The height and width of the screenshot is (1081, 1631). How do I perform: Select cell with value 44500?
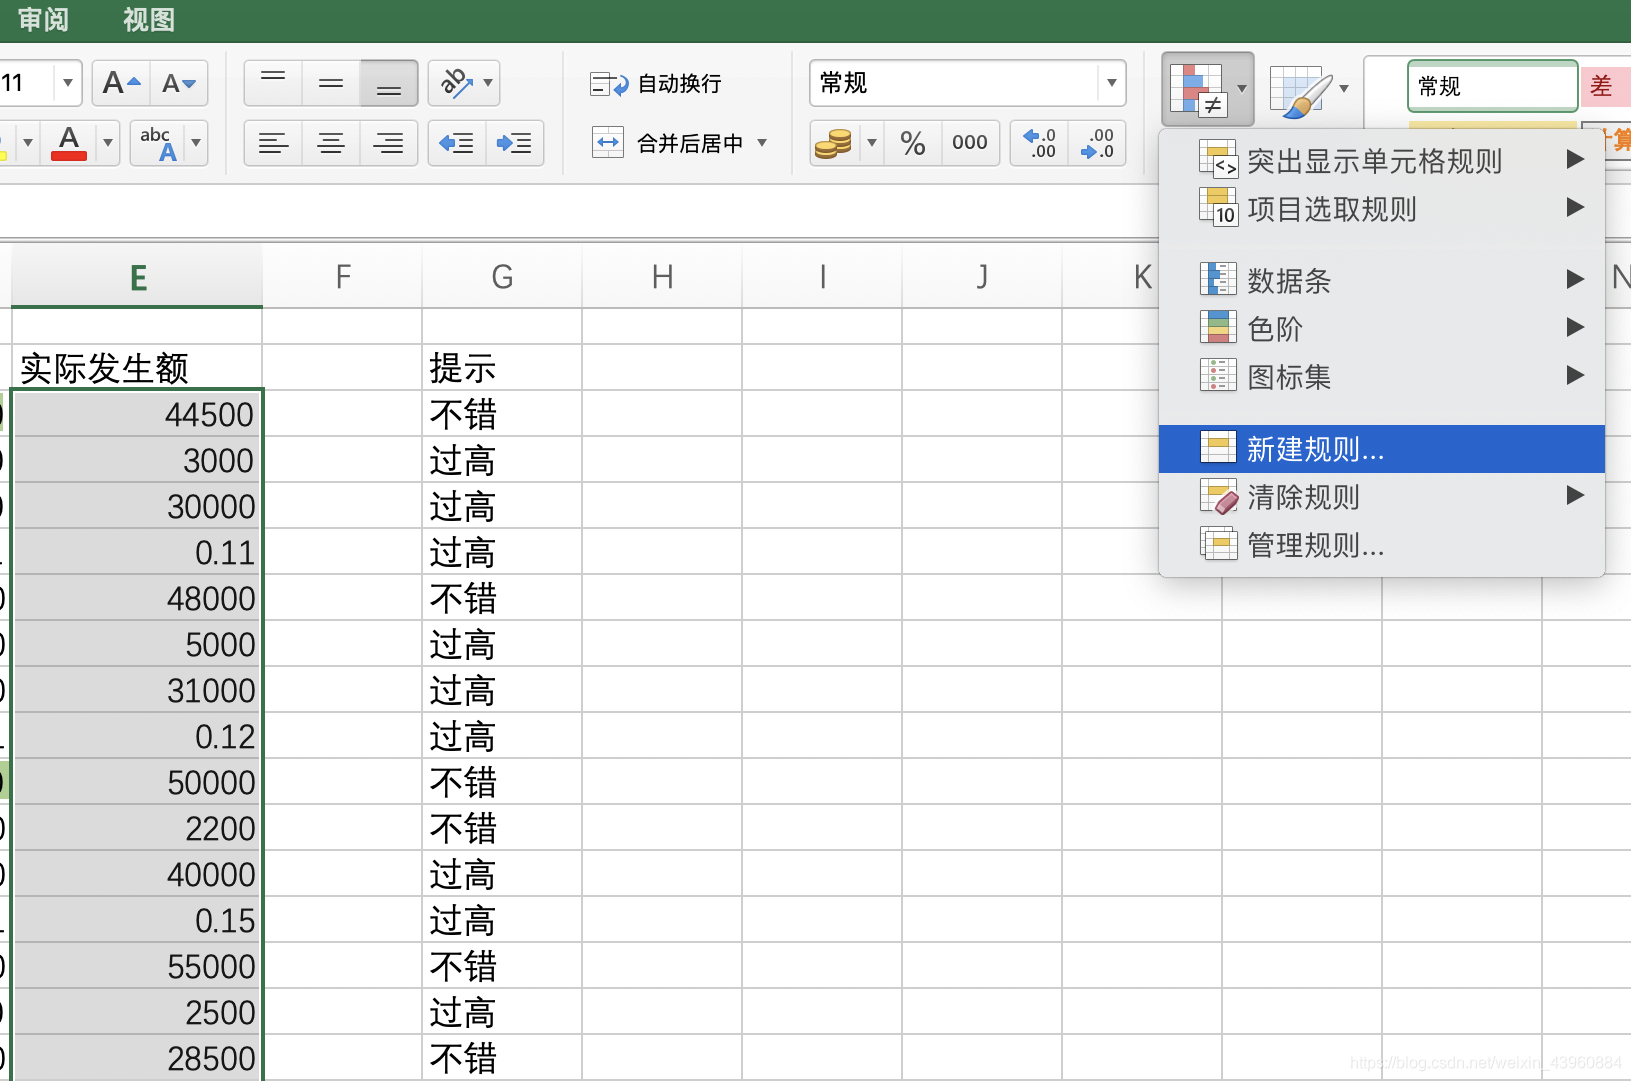(x=137, y=414)
